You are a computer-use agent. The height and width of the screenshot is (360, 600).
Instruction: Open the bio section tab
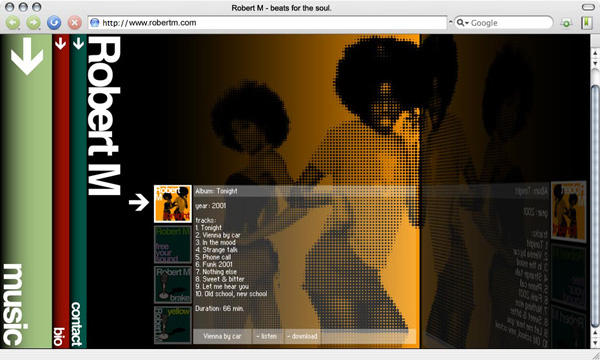coord(59,337)
